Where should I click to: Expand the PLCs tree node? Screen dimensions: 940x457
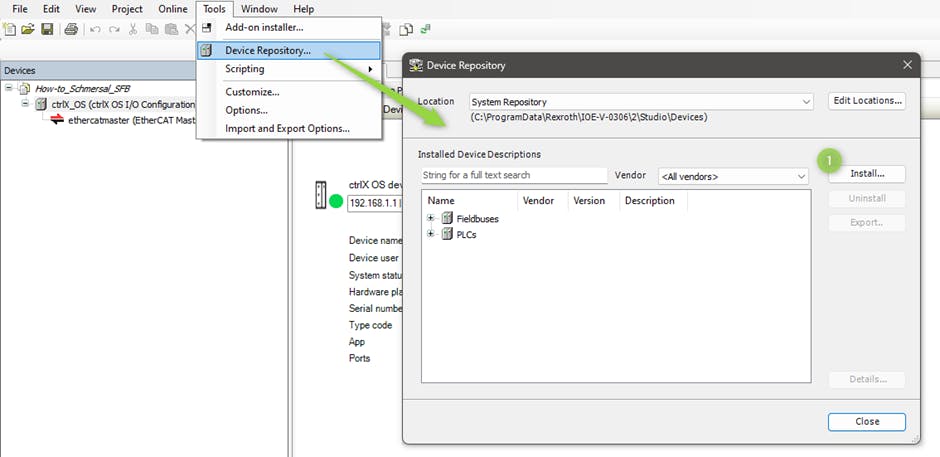coord(431,234)
